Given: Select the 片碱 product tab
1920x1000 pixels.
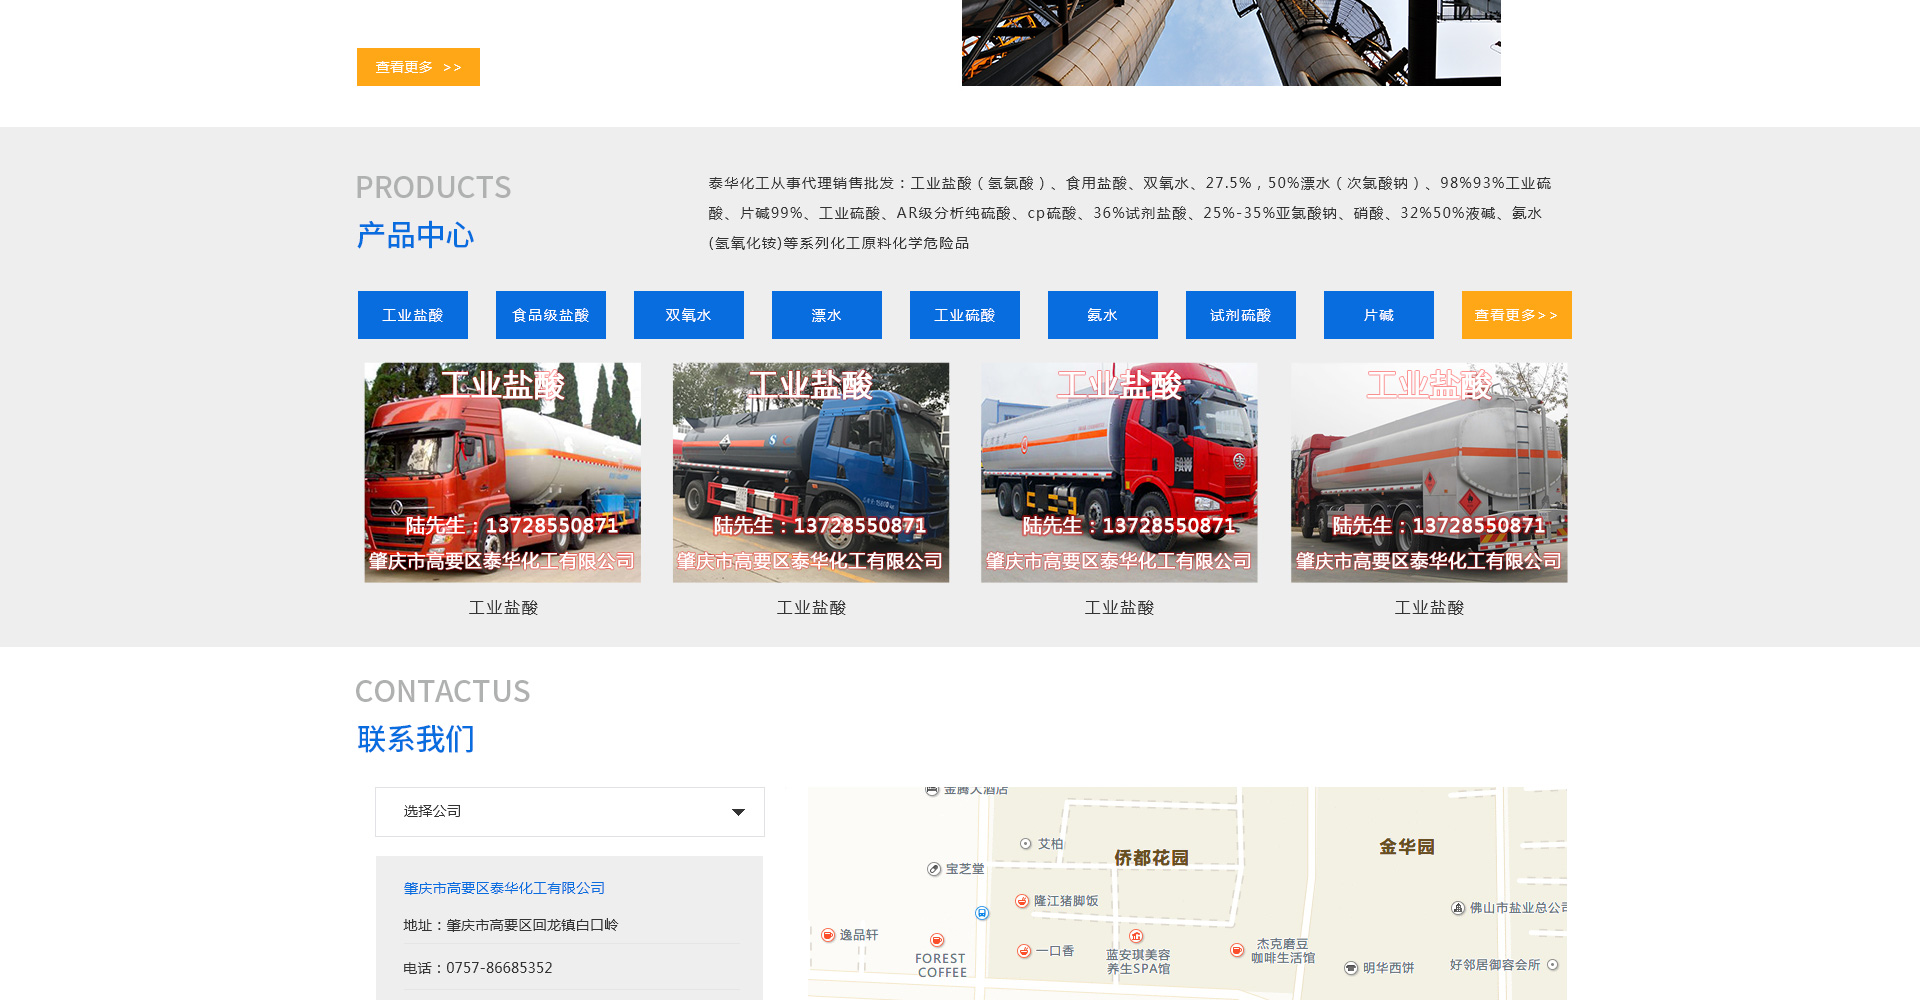Looking at the screenshot, I should point(1378,315).
